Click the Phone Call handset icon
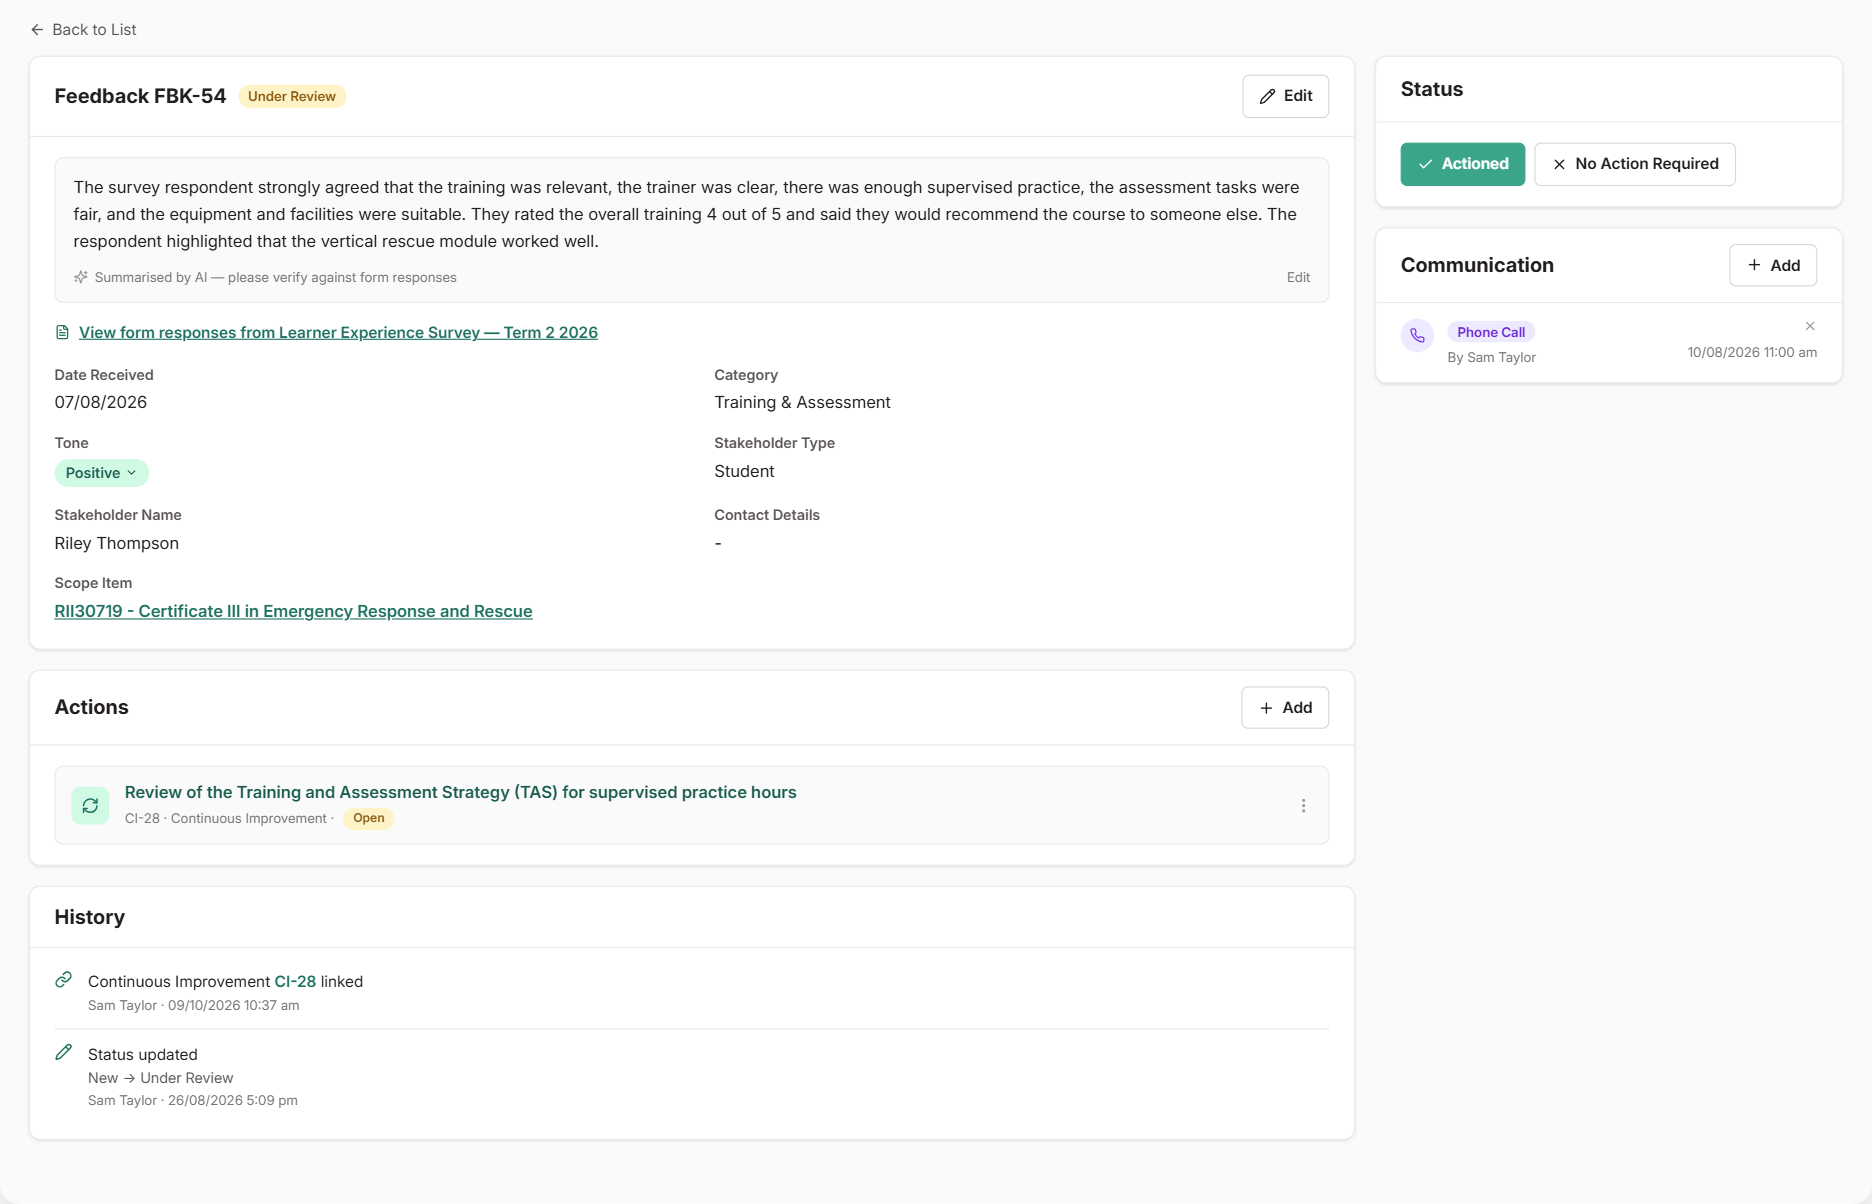 click(x=1417, y=336)
